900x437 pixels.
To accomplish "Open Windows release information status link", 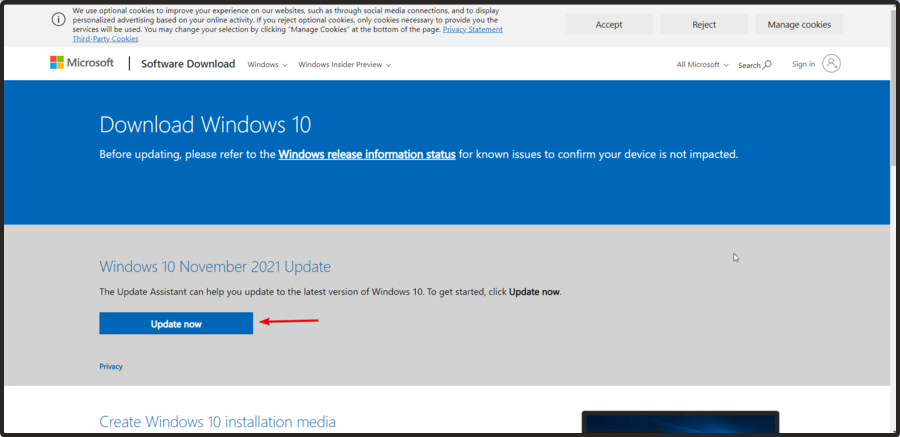I will click(367, 154).
